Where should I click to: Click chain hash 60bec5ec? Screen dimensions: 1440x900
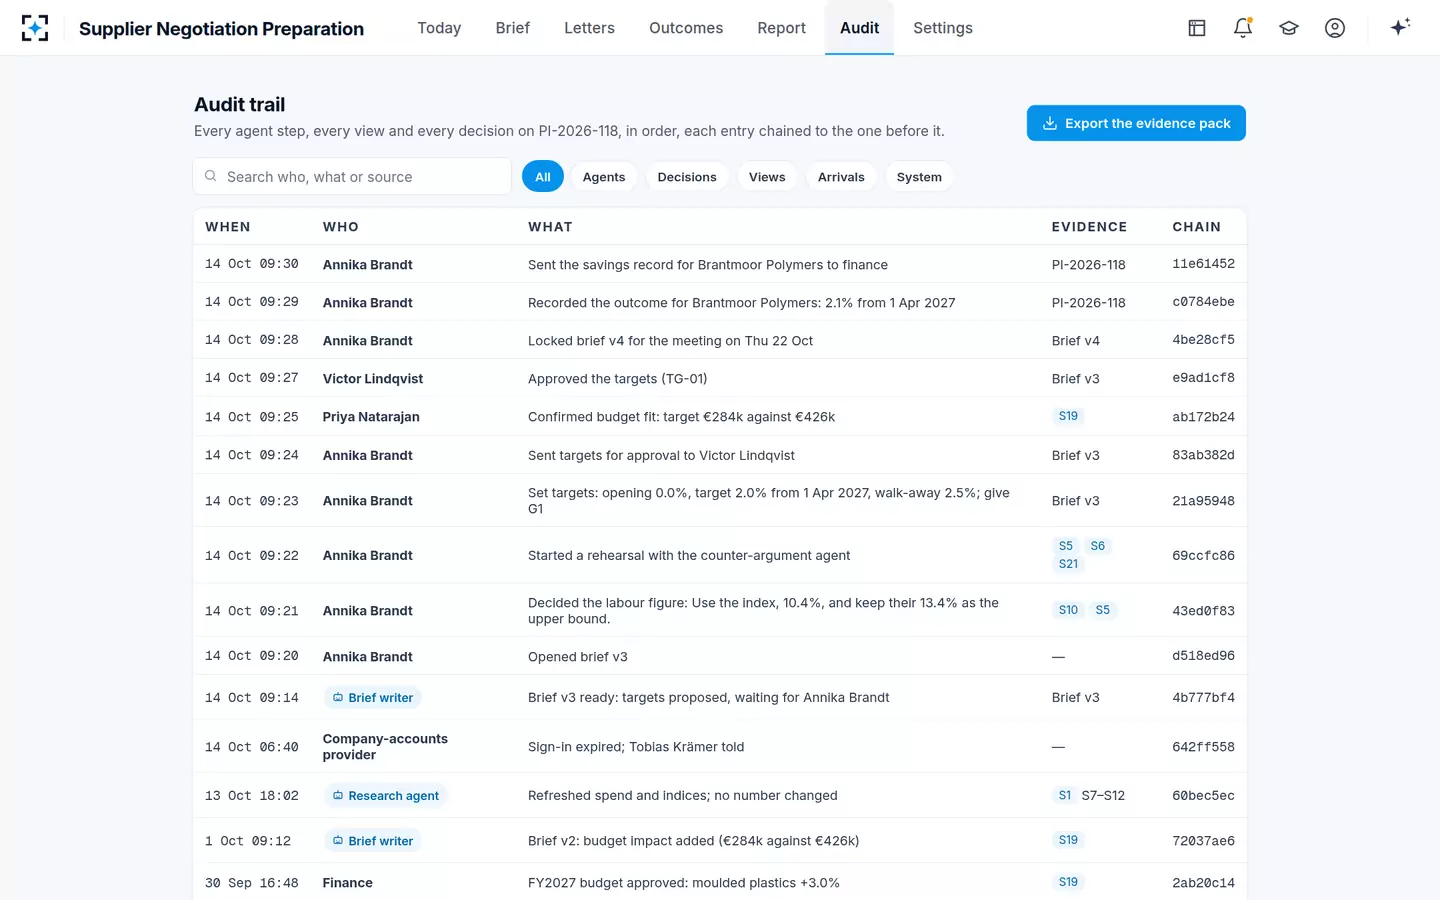tap(1203, 796)
